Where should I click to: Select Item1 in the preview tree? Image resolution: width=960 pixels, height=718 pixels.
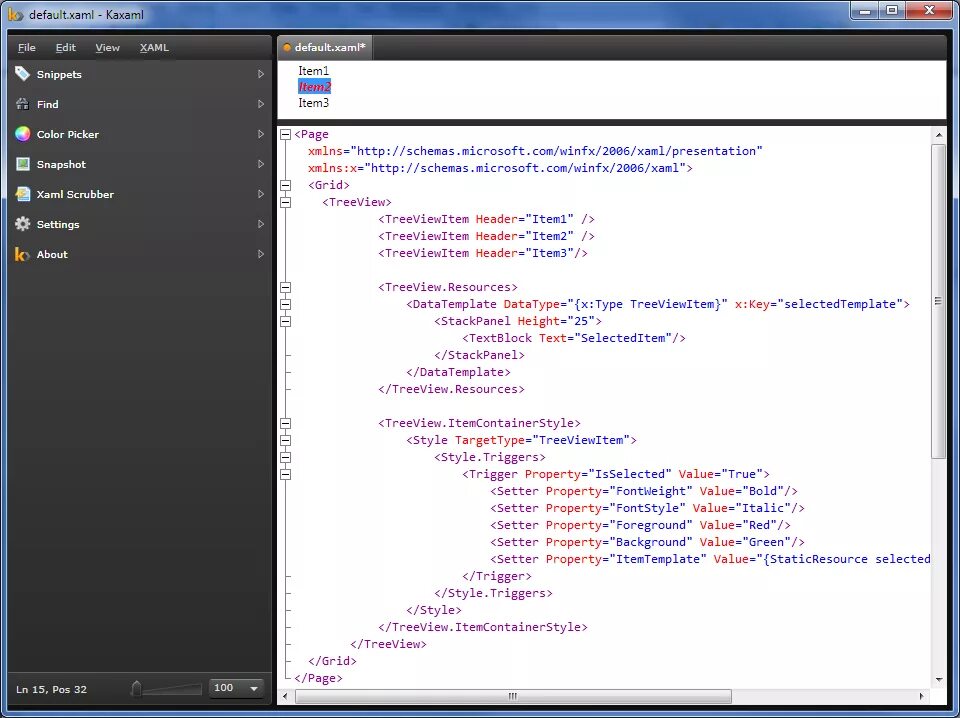point(313,71)
